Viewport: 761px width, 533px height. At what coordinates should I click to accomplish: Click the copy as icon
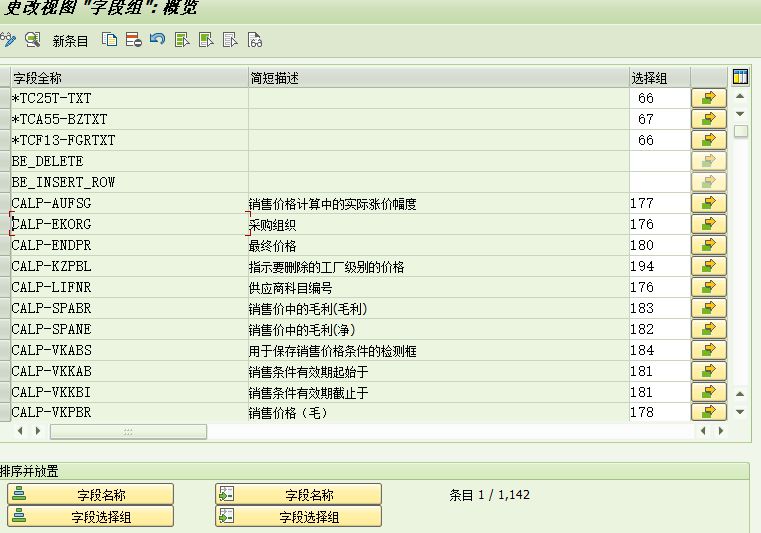click(110, 40)
